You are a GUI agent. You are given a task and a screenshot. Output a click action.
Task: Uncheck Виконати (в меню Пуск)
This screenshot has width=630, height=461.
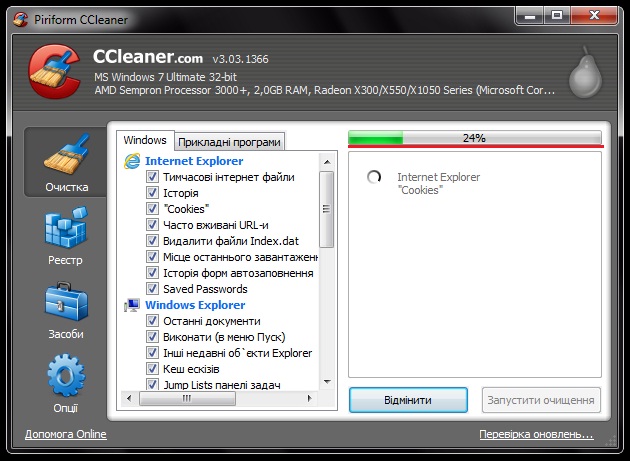pyautogui.click(x=152, y=336)
